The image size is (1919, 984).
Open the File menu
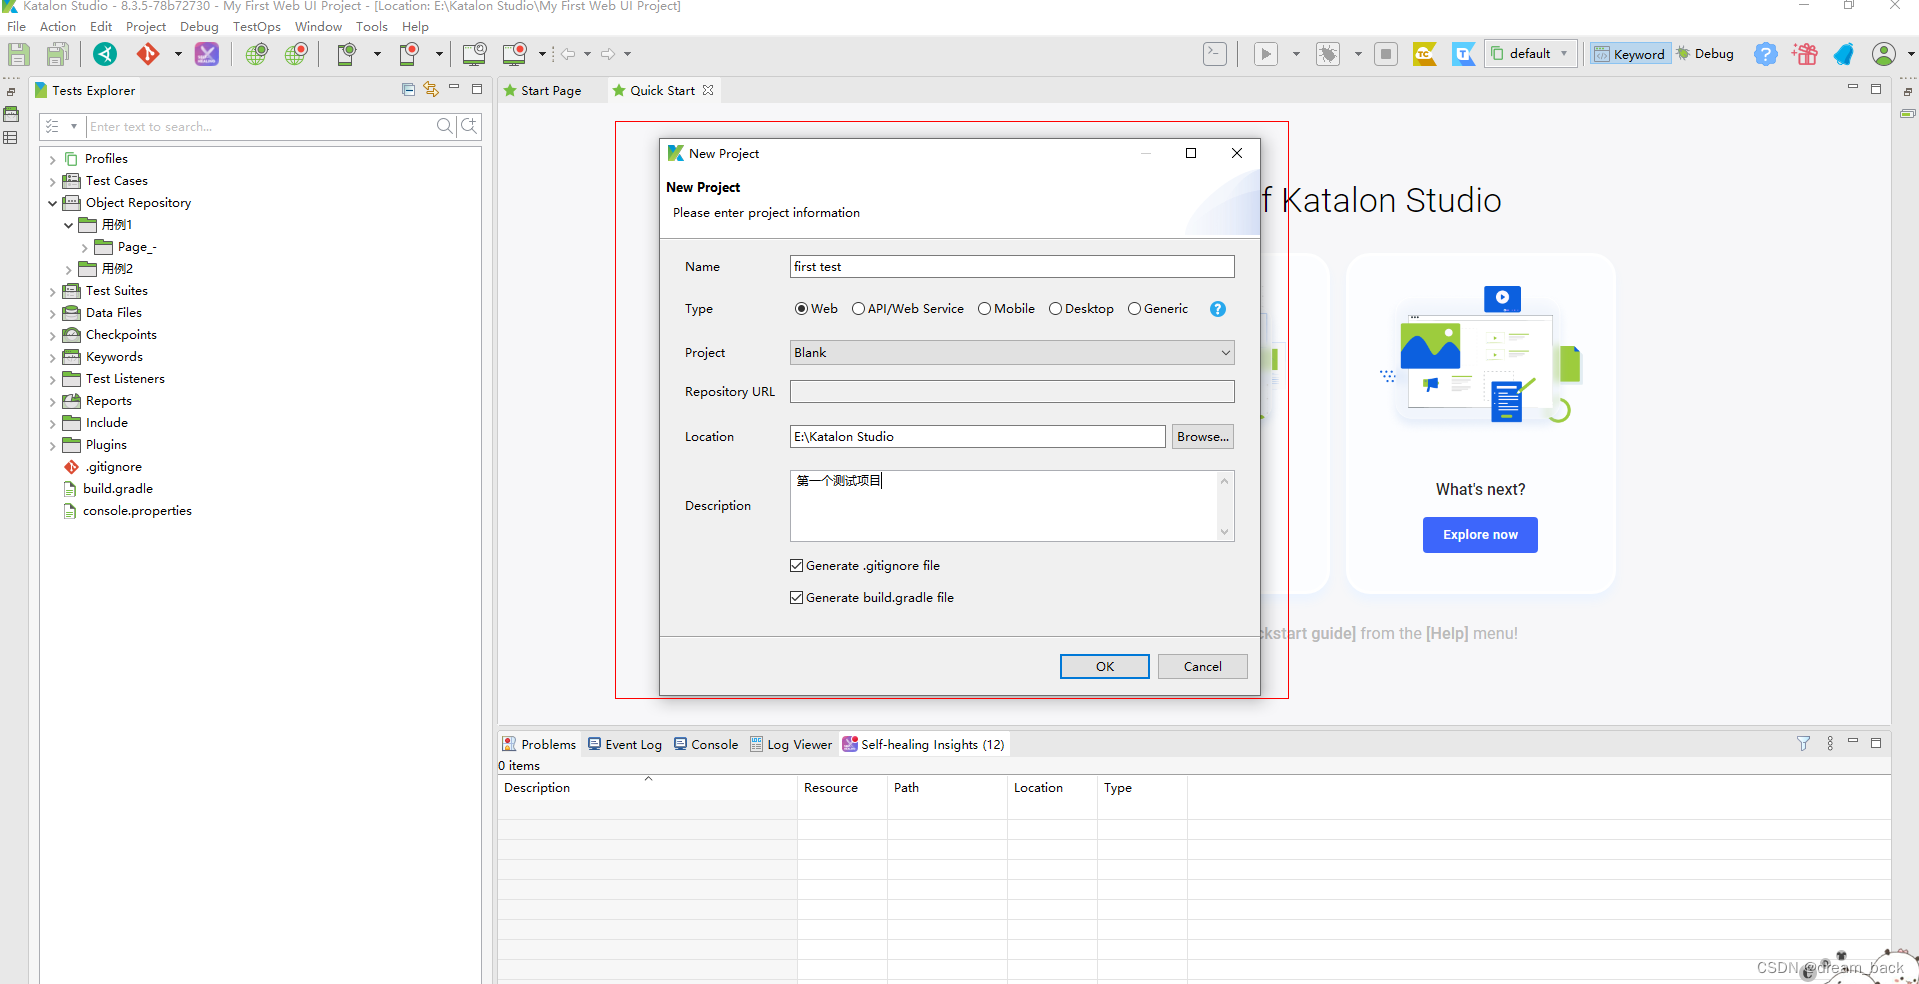tap(17, 27)
